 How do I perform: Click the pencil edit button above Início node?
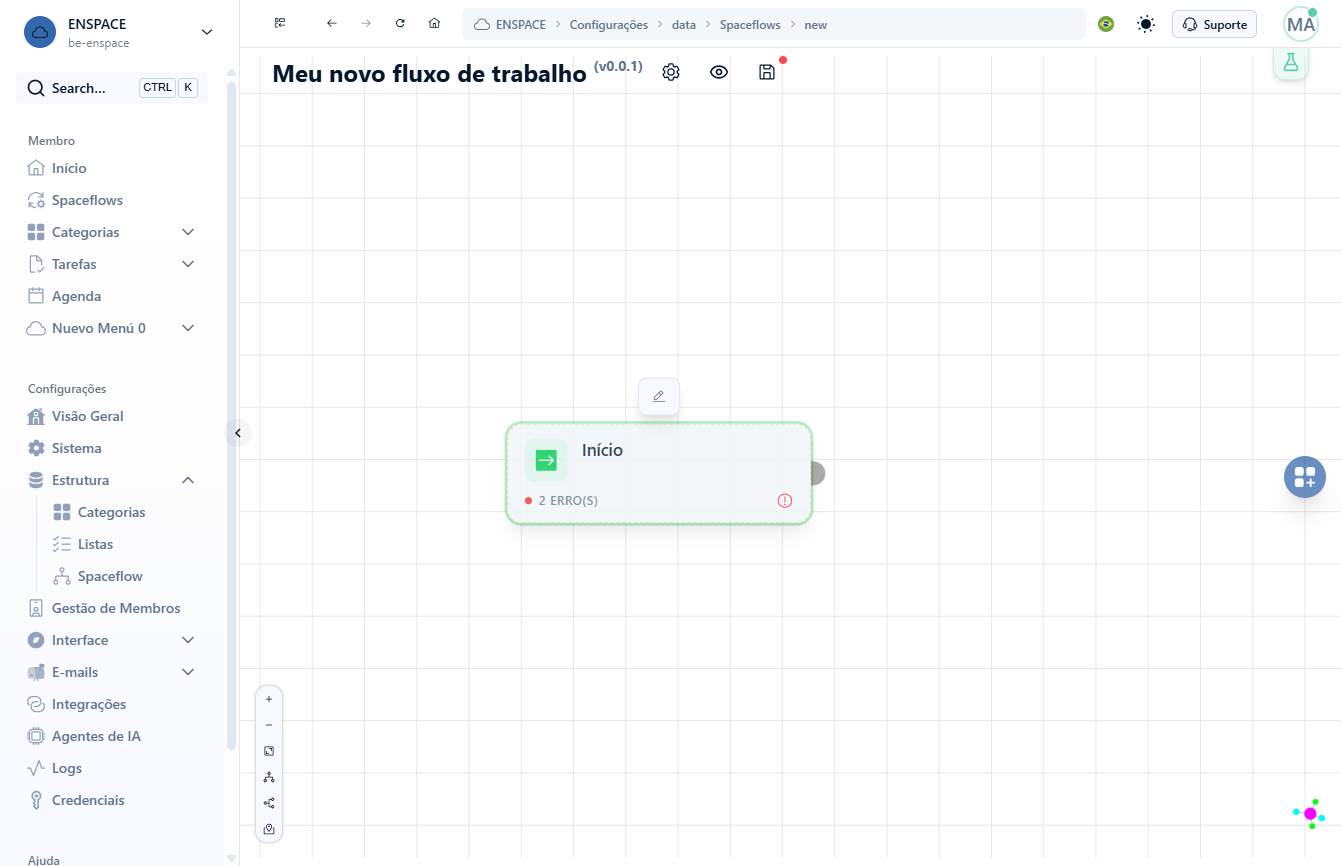(x=659, y=396)
